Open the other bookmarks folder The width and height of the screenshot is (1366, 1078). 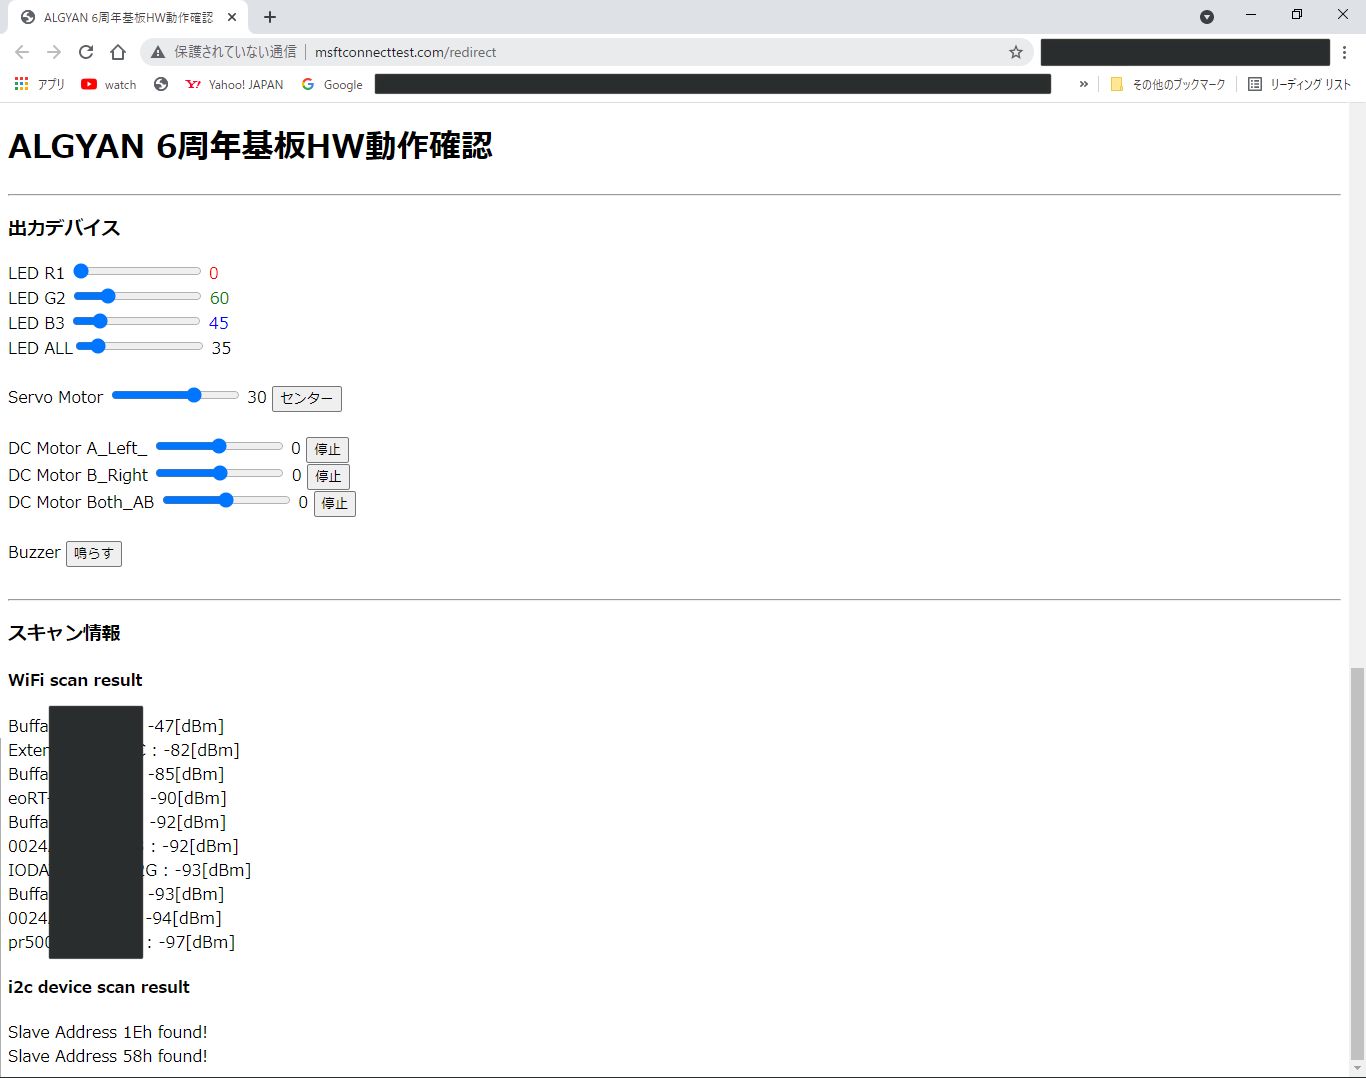(x=1168, y=85)
